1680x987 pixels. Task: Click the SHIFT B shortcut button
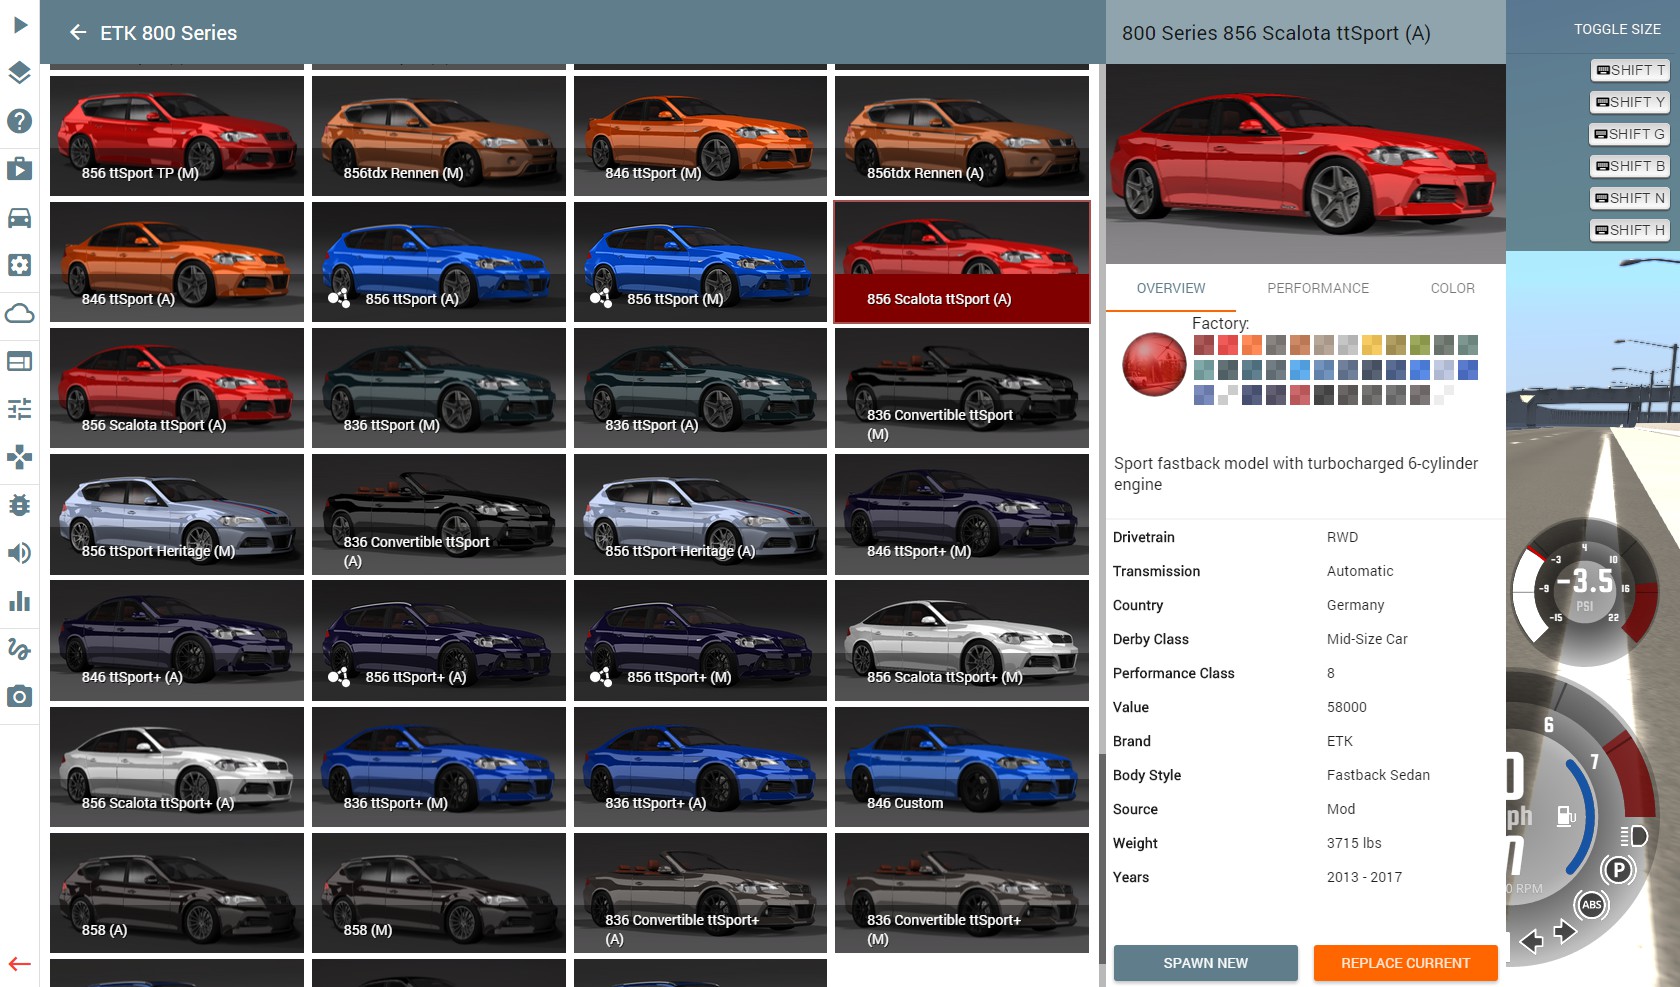pos(1630,166)
